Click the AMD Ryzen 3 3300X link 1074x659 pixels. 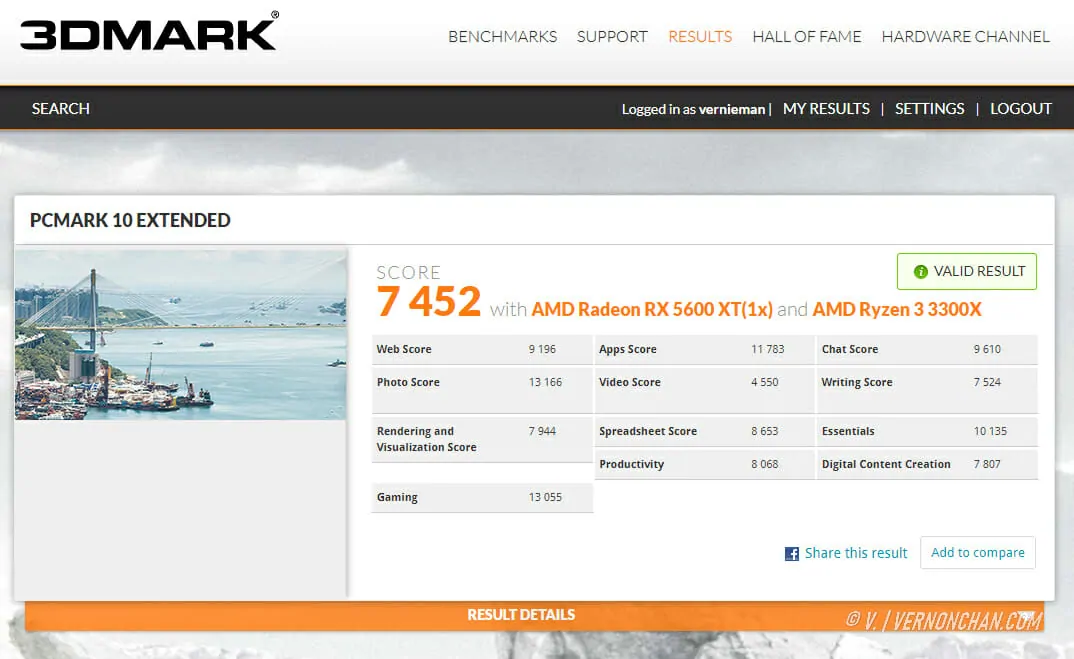897,310
